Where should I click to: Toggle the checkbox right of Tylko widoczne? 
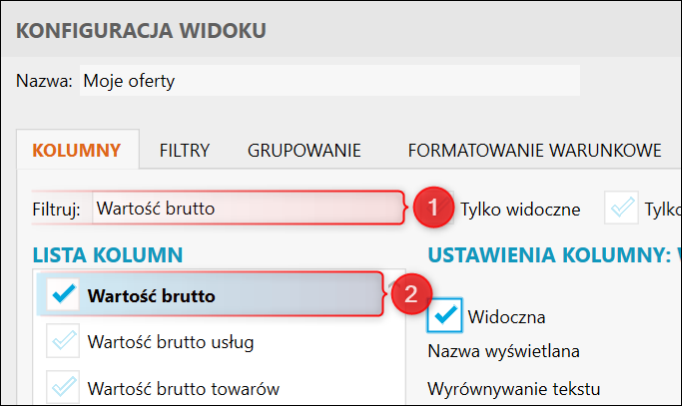[x=622, y=209]
